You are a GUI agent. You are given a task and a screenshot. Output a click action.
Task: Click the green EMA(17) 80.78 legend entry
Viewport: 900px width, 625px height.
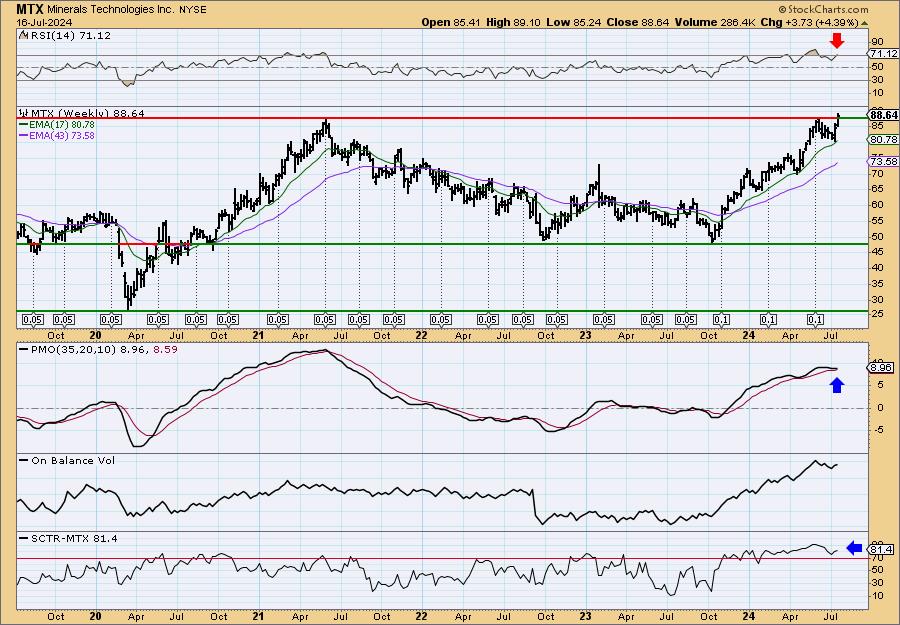57,125
